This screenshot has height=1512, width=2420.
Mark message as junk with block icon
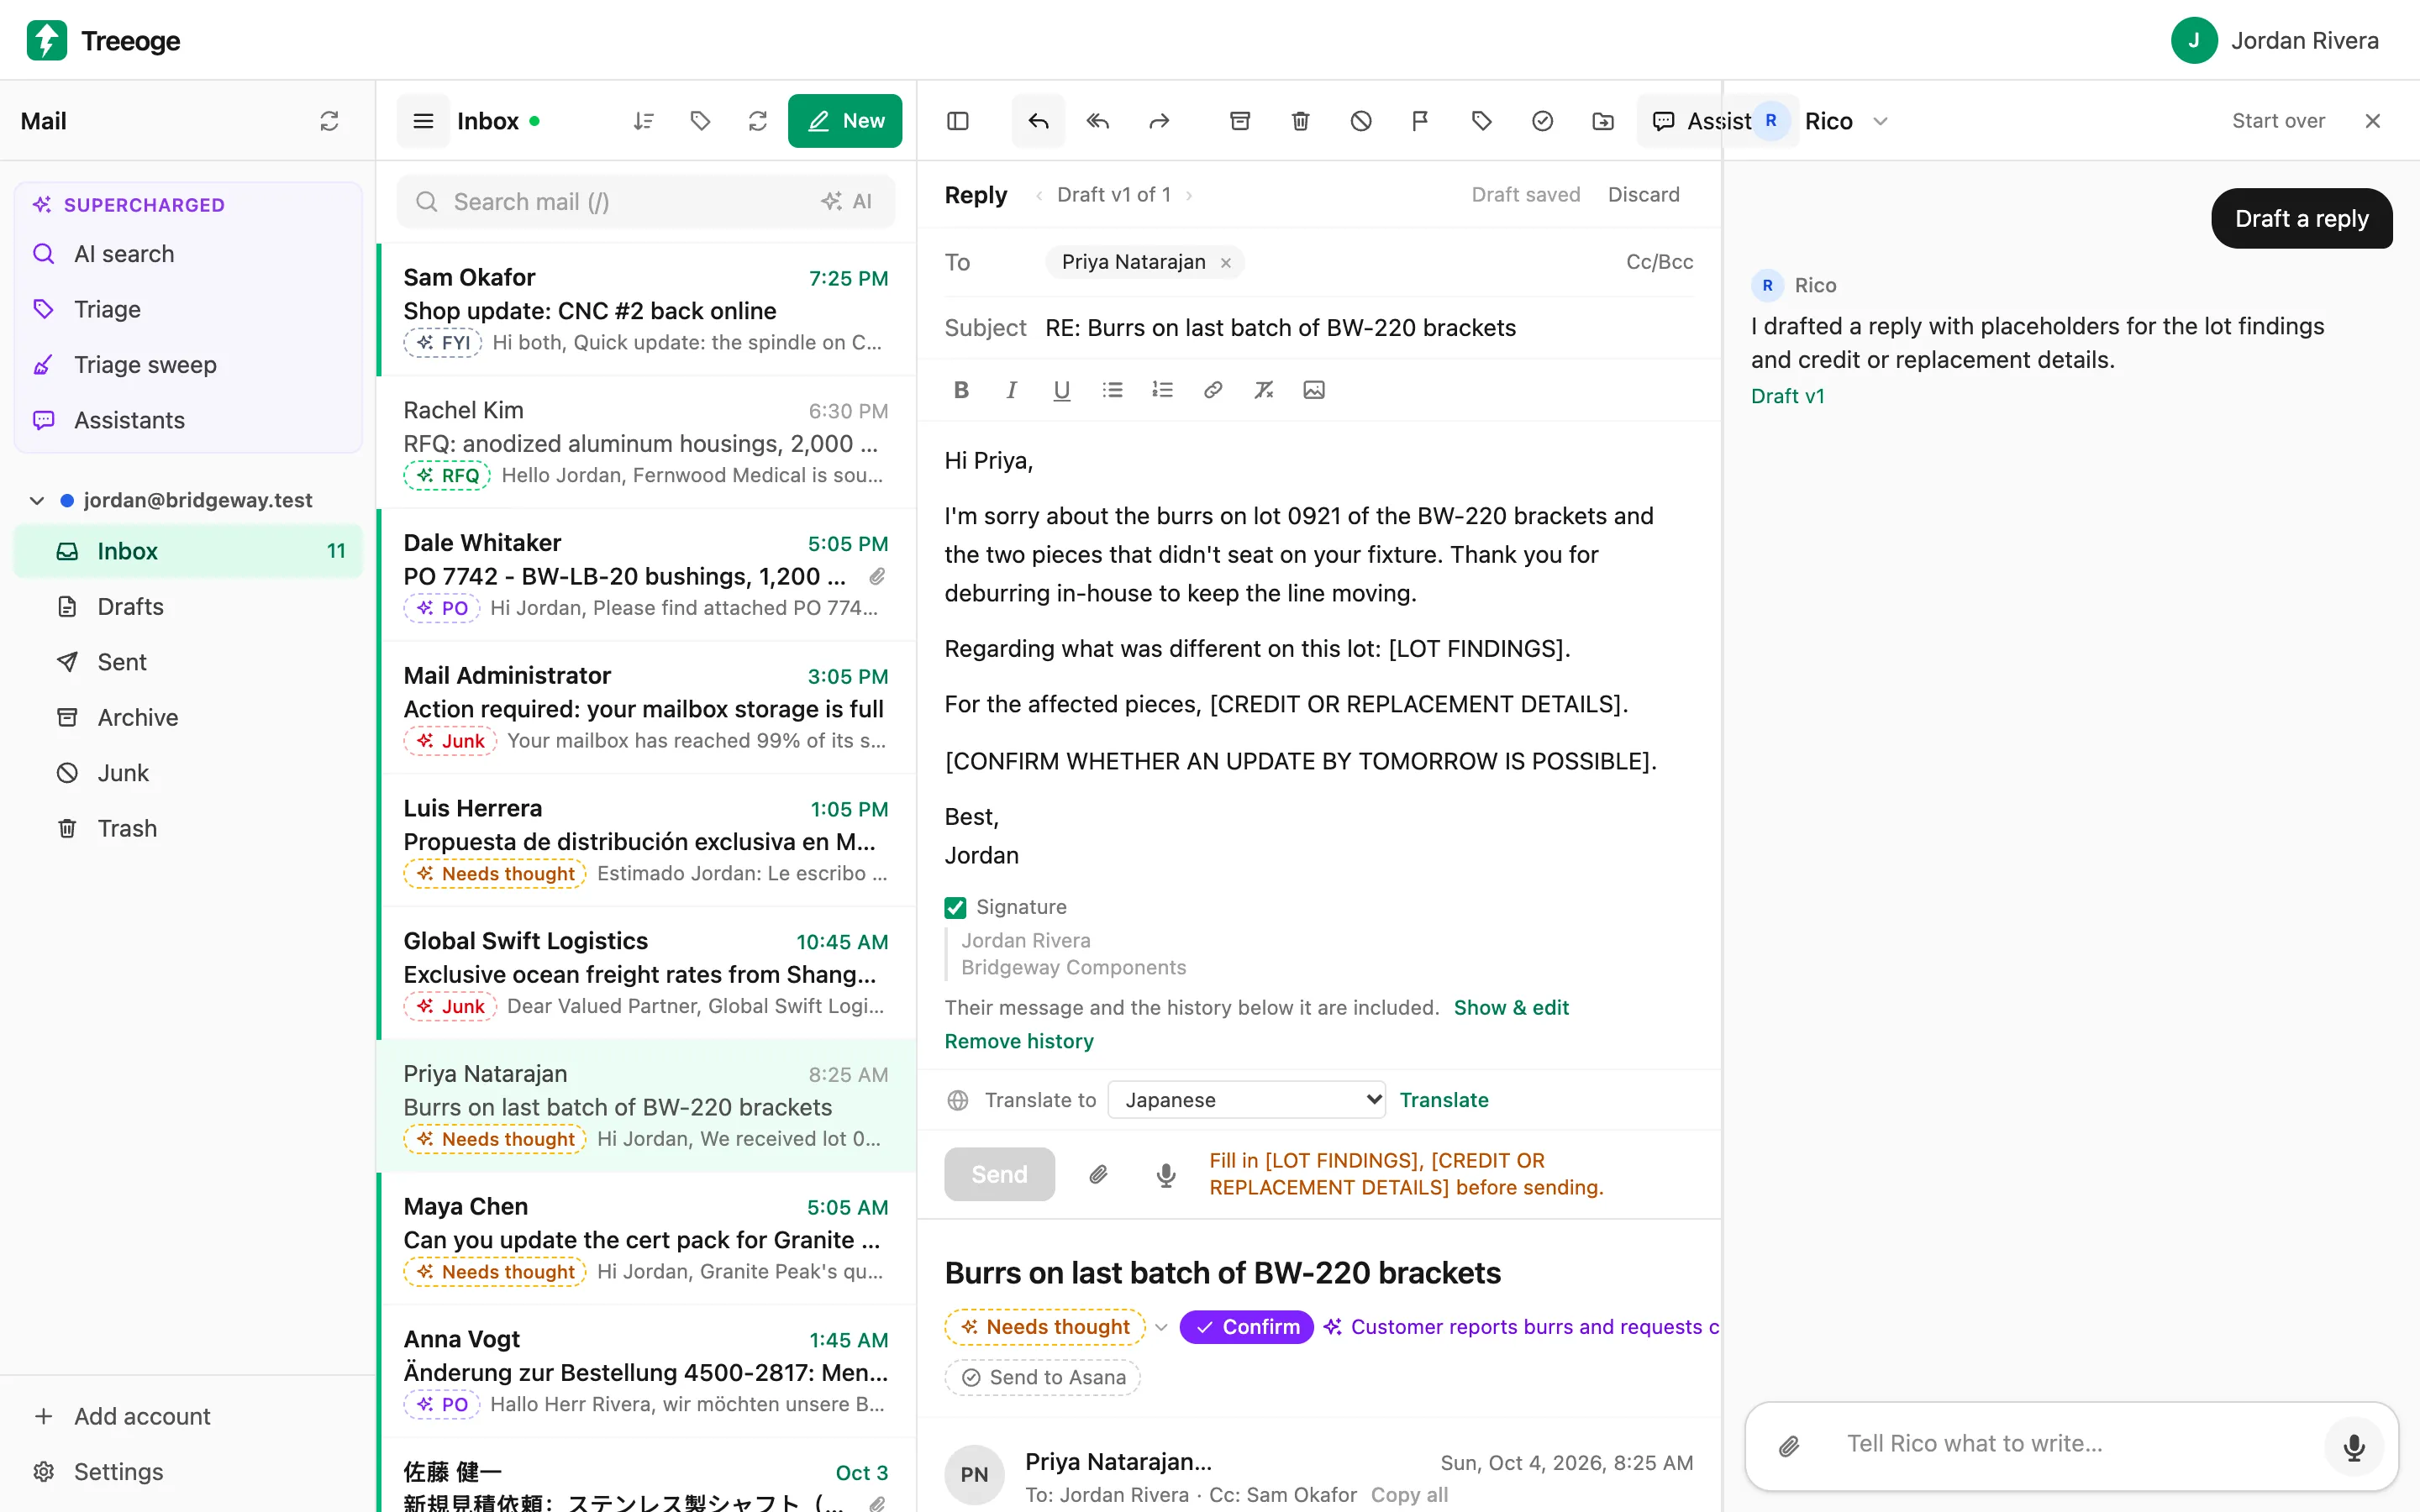pyautogui.click(x=1361, y=121)
